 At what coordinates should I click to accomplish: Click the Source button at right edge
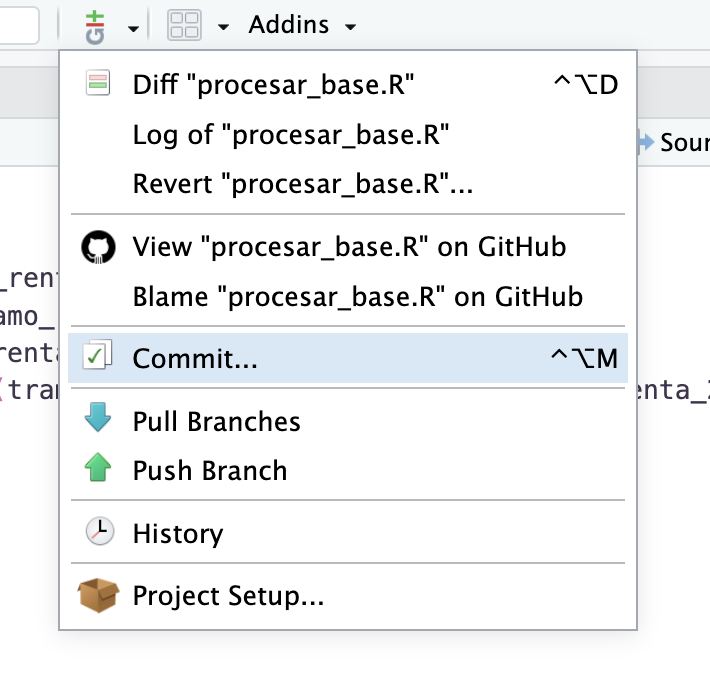pyautogui.click(x=676, y=143)
